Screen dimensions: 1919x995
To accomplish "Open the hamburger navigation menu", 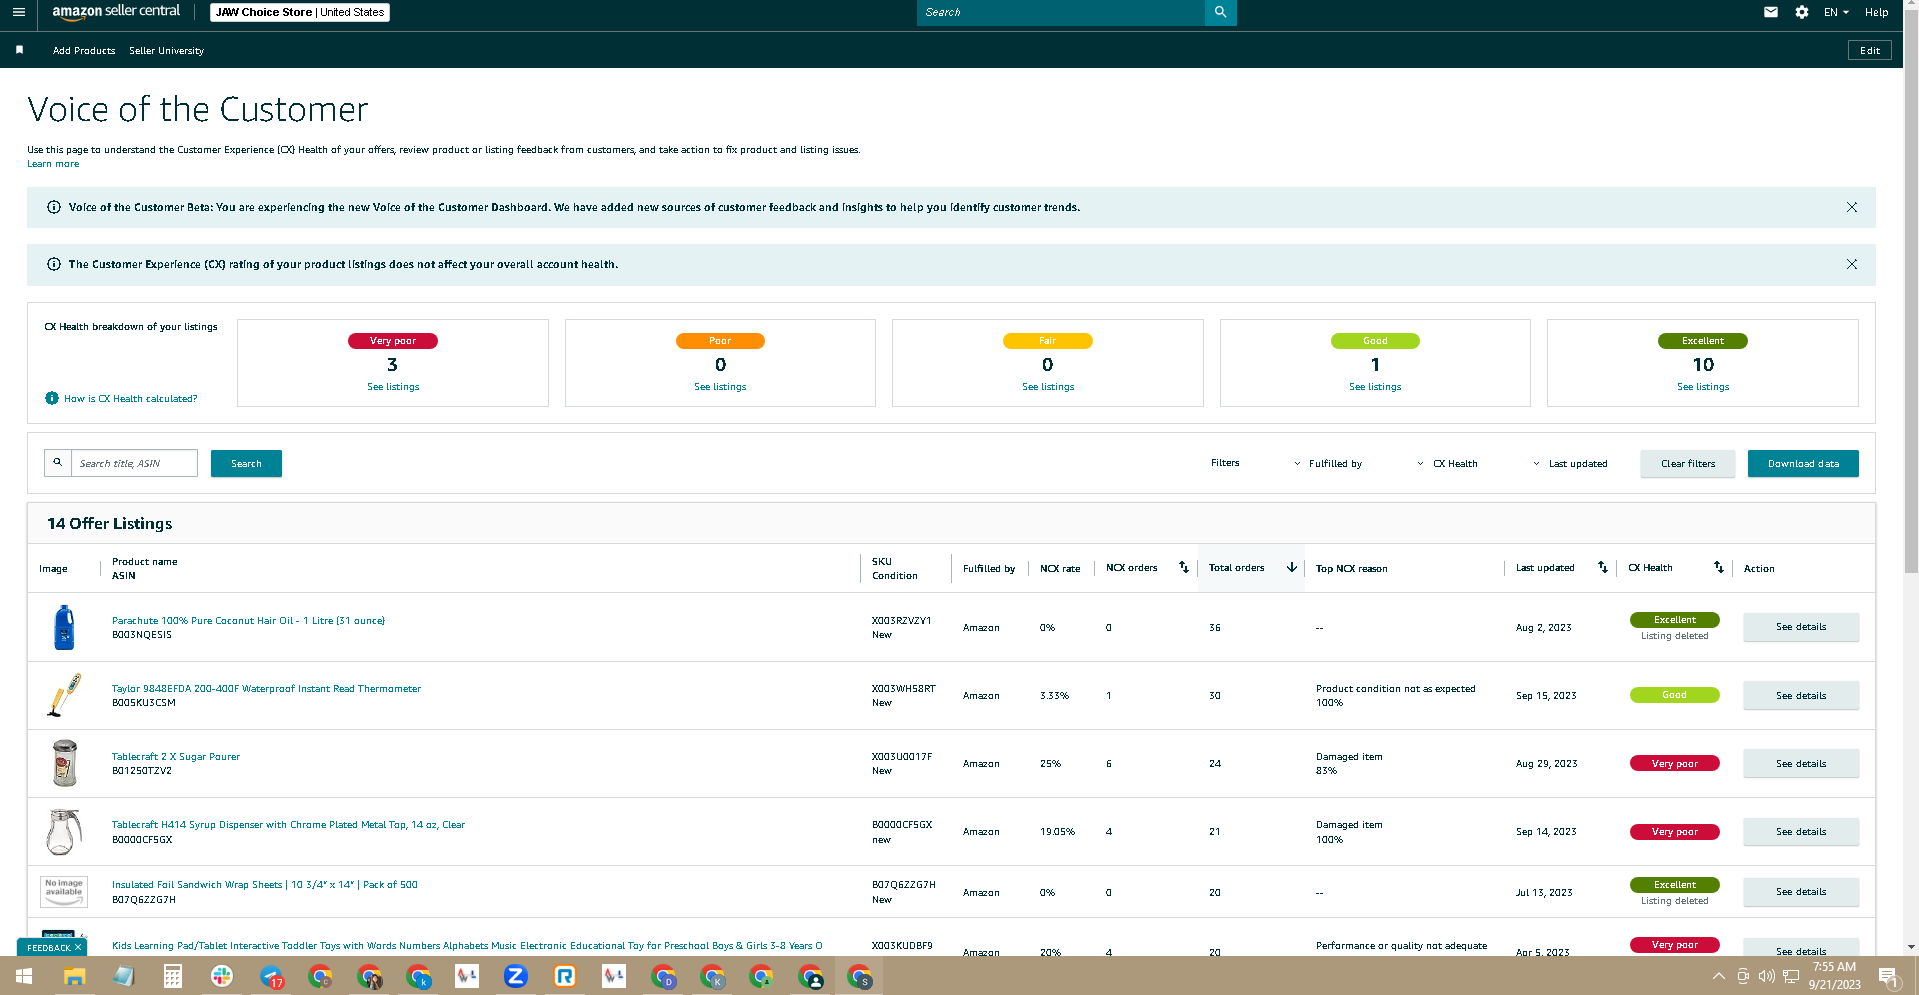I will [19, 12].
